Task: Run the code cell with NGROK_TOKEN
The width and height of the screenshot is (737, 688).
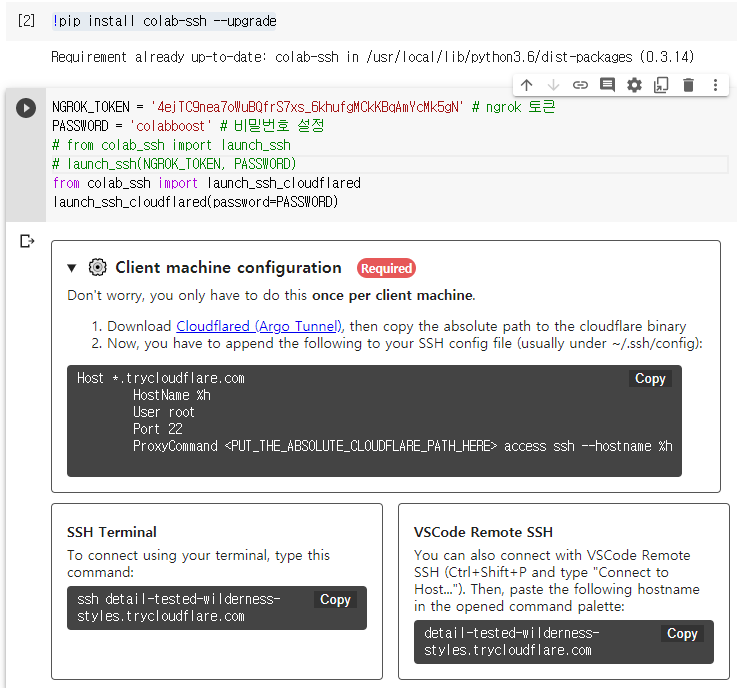Action: point(26,108)
